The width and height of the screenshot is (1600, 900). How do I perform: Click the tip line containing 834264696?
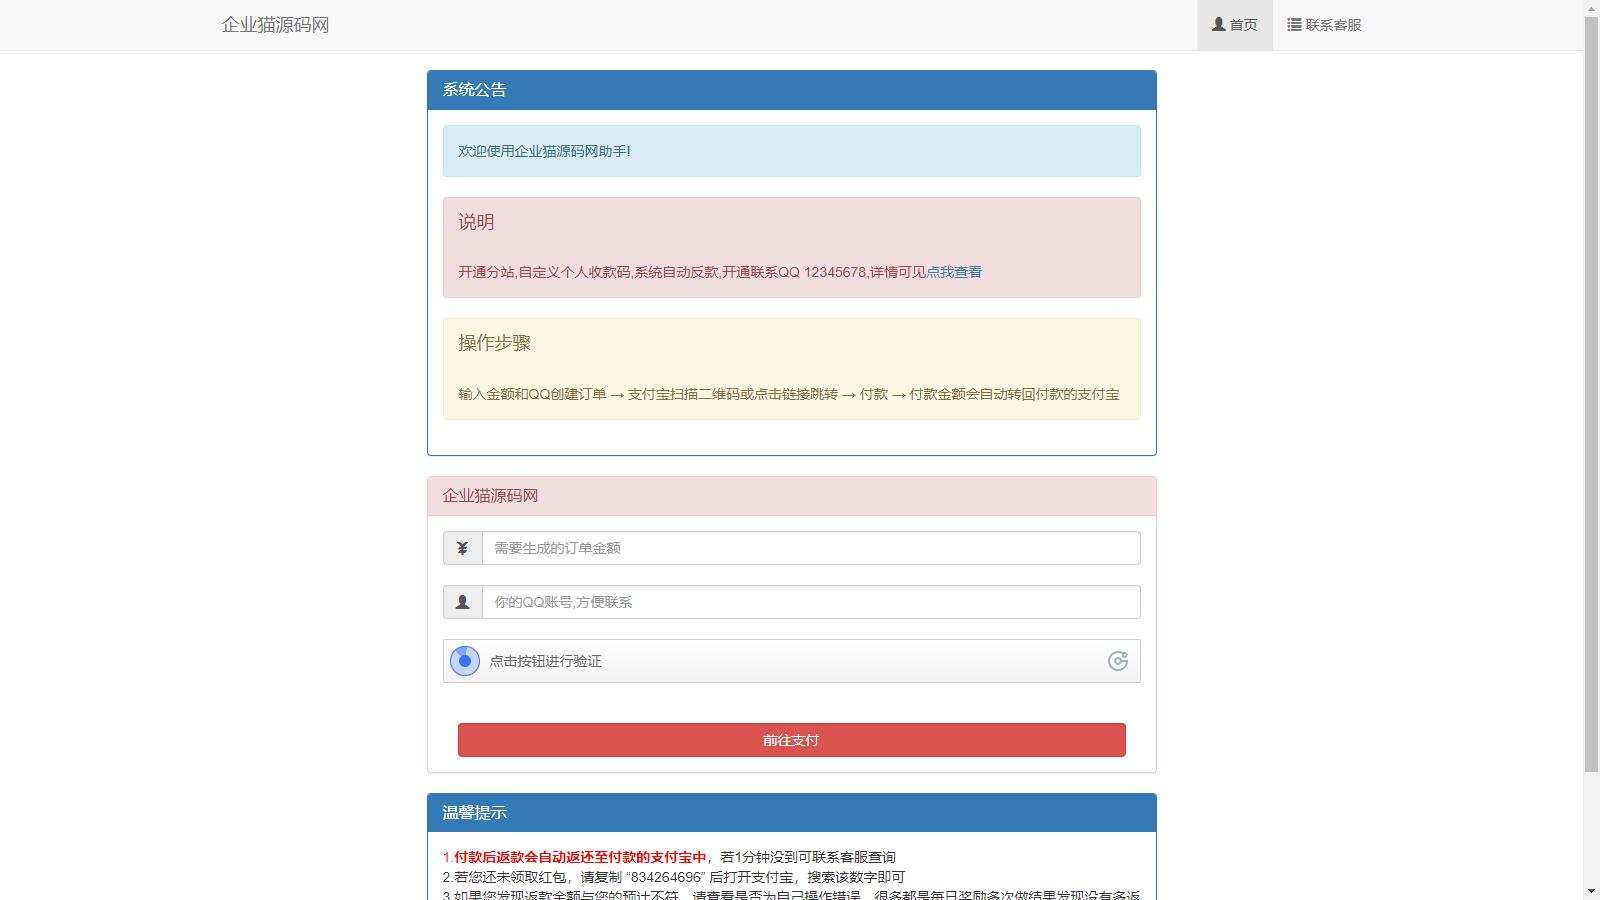click(x=674, y=877)
